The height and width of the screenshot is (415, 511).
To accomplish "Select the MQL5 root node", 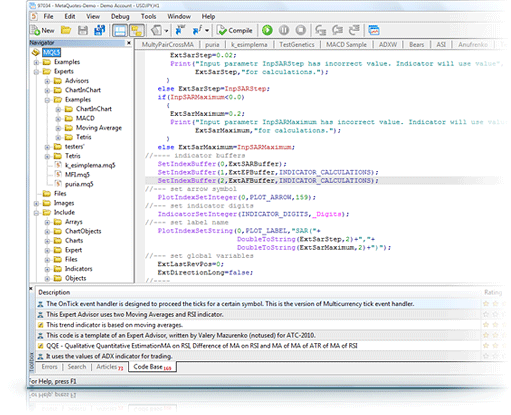I will click(51, 52).
